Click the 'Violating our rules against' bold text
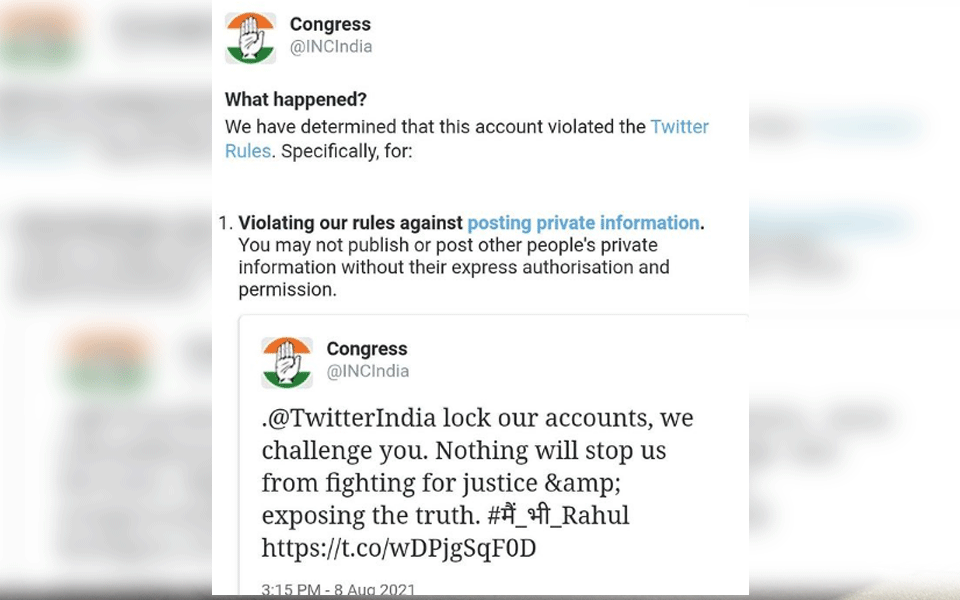Image resolution: width=960 pixels, height=600 pixels. pyautogui.click(x=350, y=223)
